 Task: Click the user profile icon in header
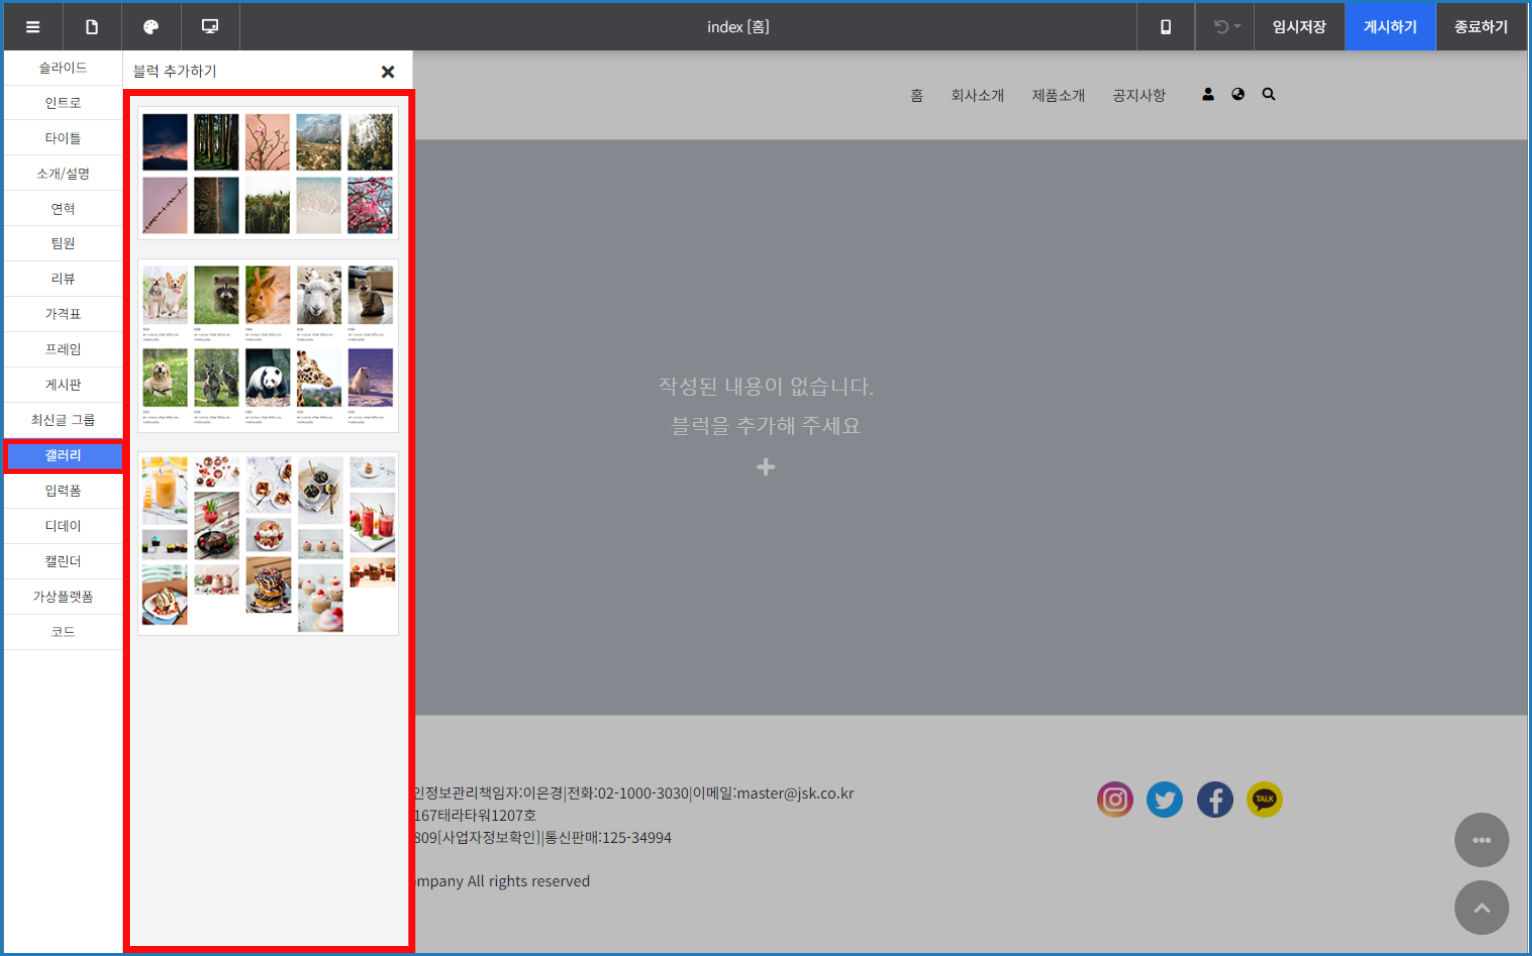click(x=1208, y=94)
